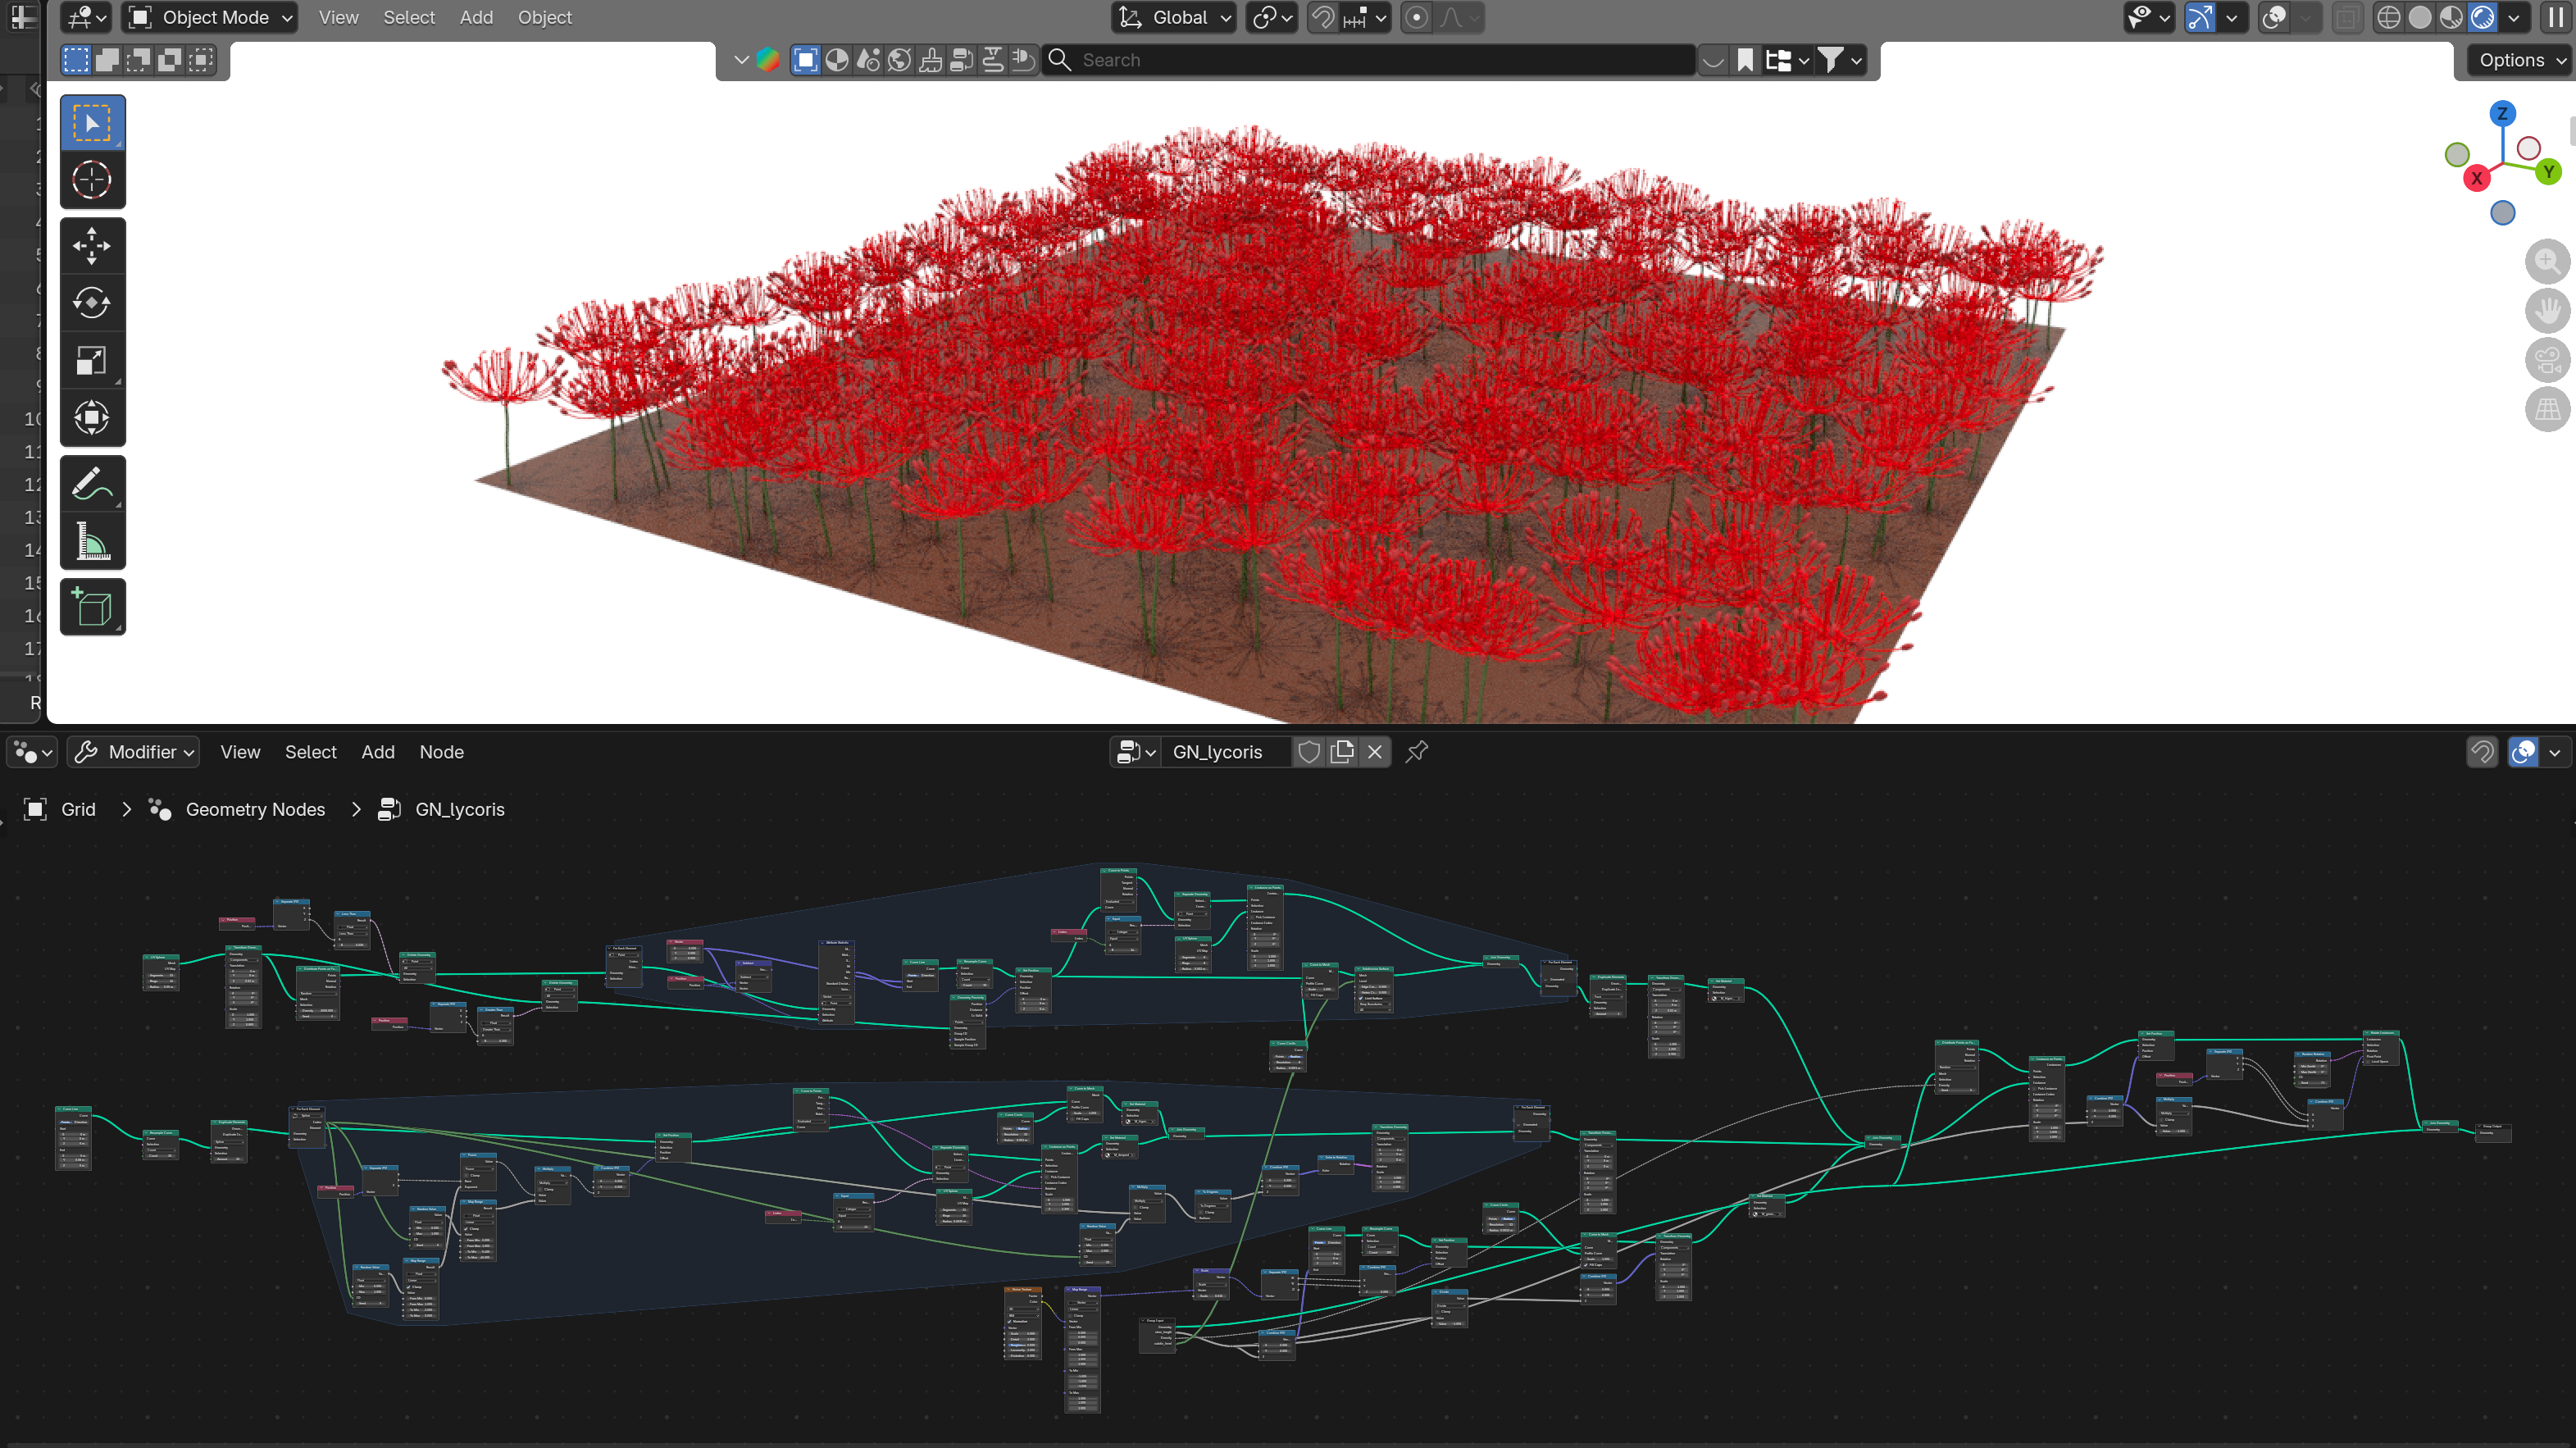Duplicate GN_lycoris node group icon
Screen dimensions: 2576x1448
tap(1342, 752)
